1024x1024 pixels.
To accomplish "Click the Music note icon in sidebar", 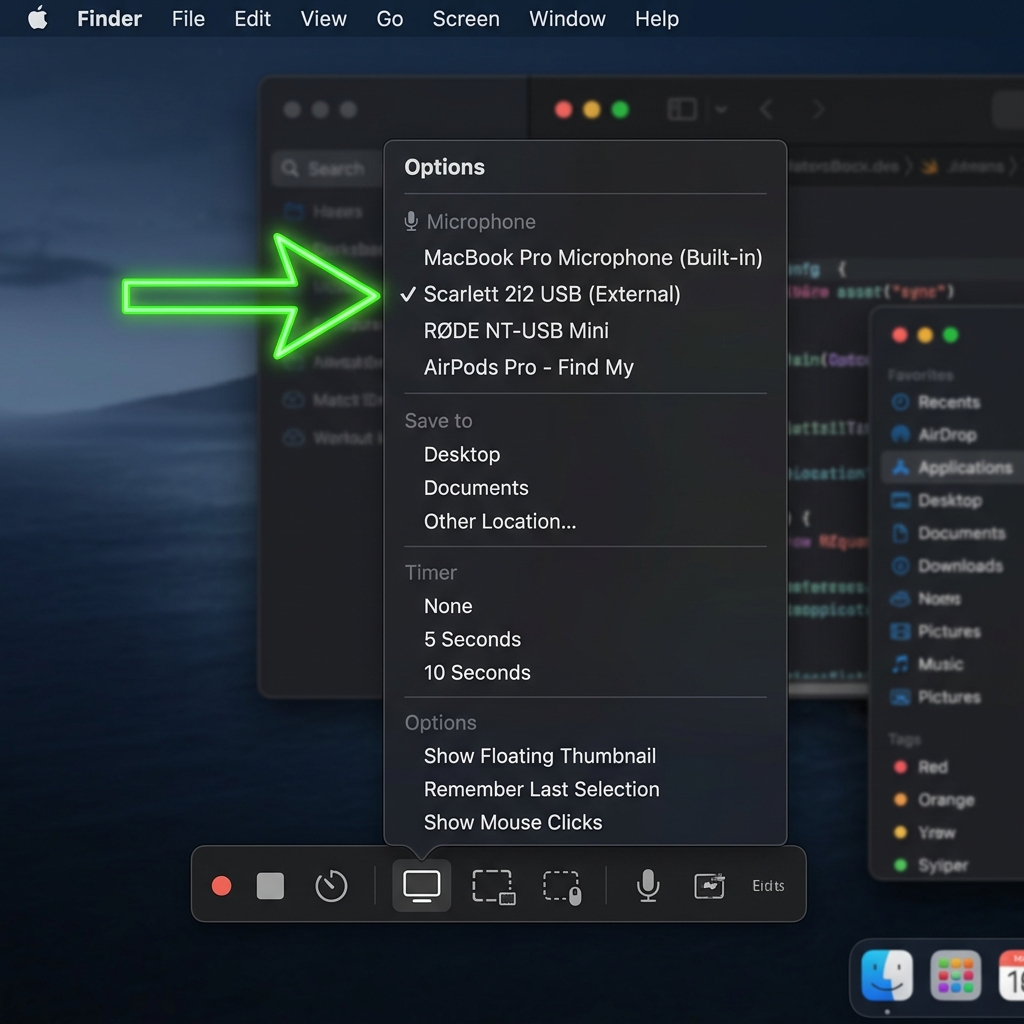I will pyautogui.click(x=901, y=664).
